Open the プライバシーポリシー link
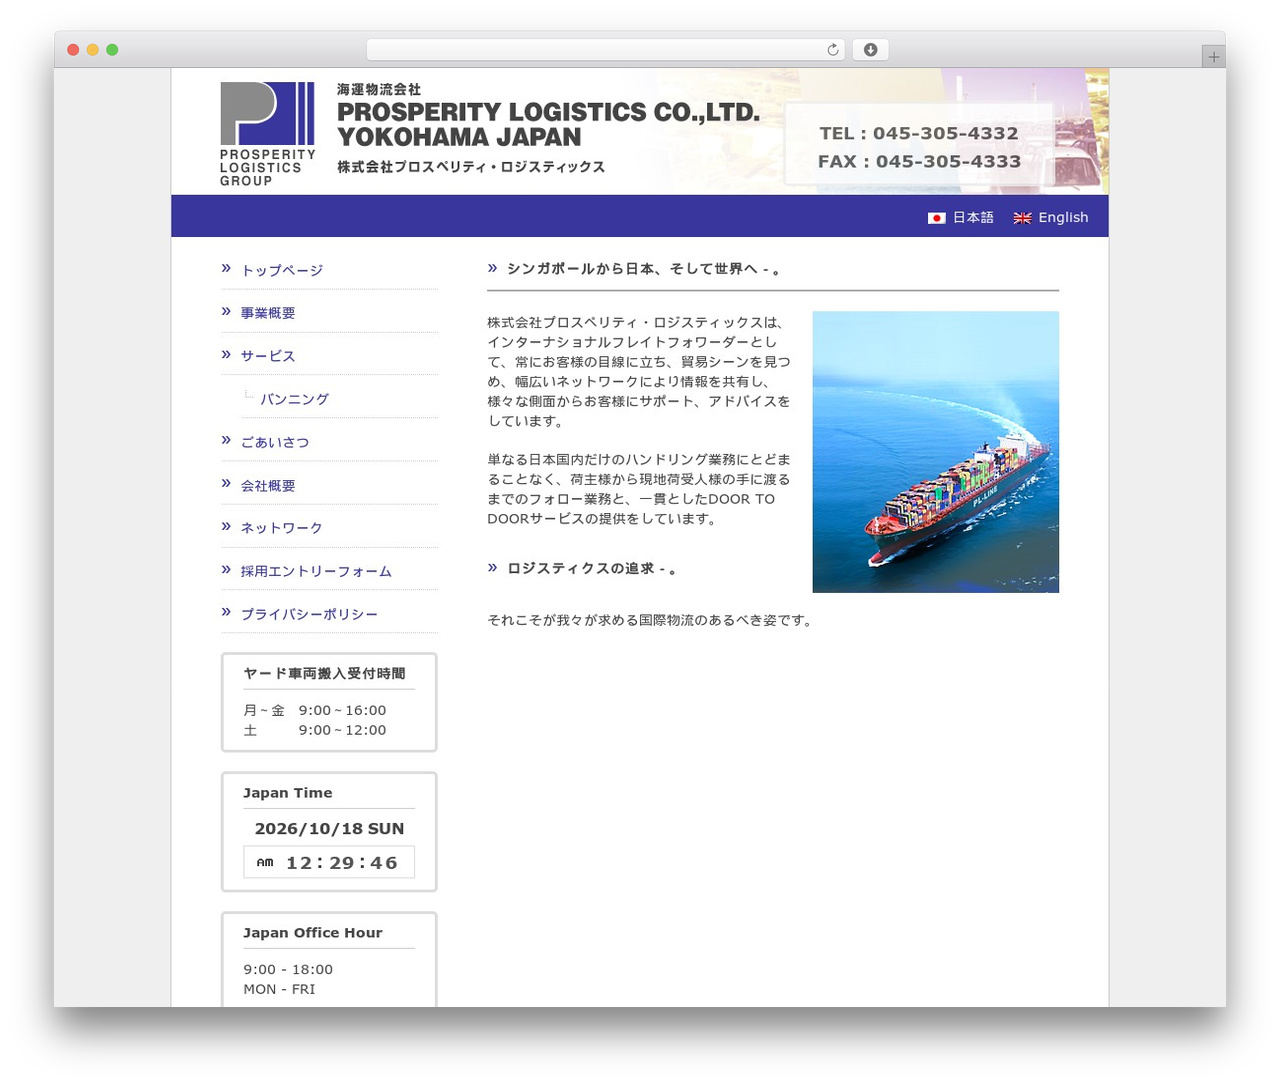This screenshot has width=1280, height=1084. click(x=309, y=614)
